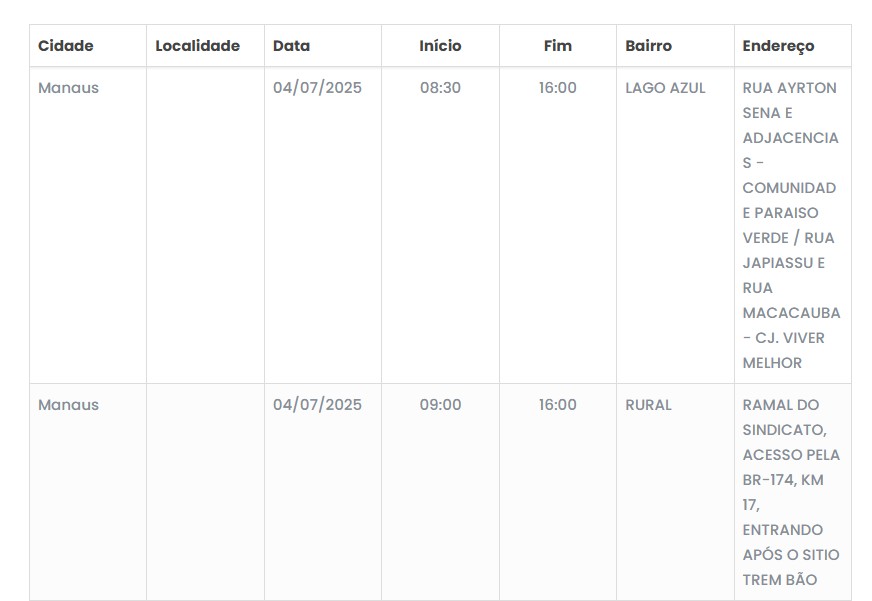Click the Bairro column header
The image size is (872, 601).
[x=649, y=46]
